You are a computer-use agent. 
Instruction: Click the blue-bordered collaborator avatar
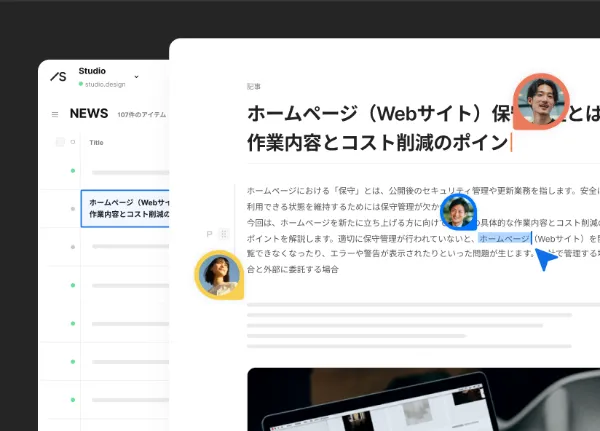pos(458,212)
